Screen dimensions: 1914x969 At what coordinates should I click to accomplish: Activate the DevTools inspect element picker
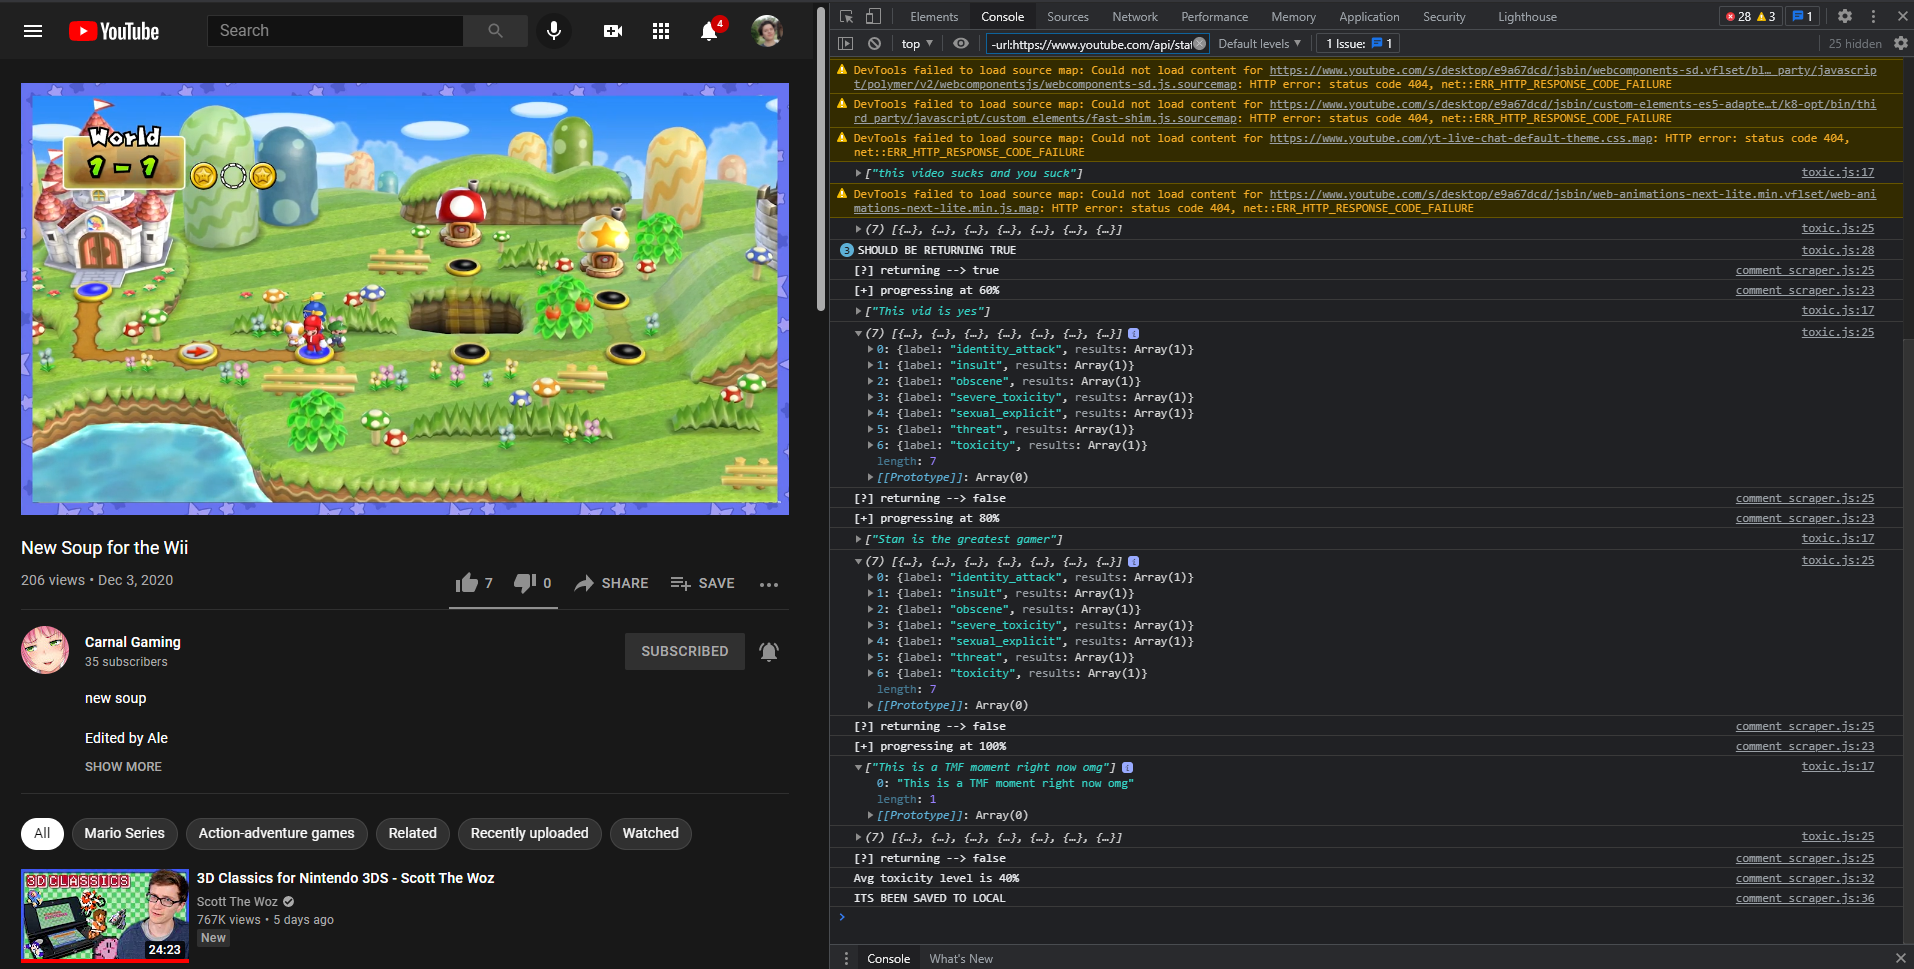[847, 16]
